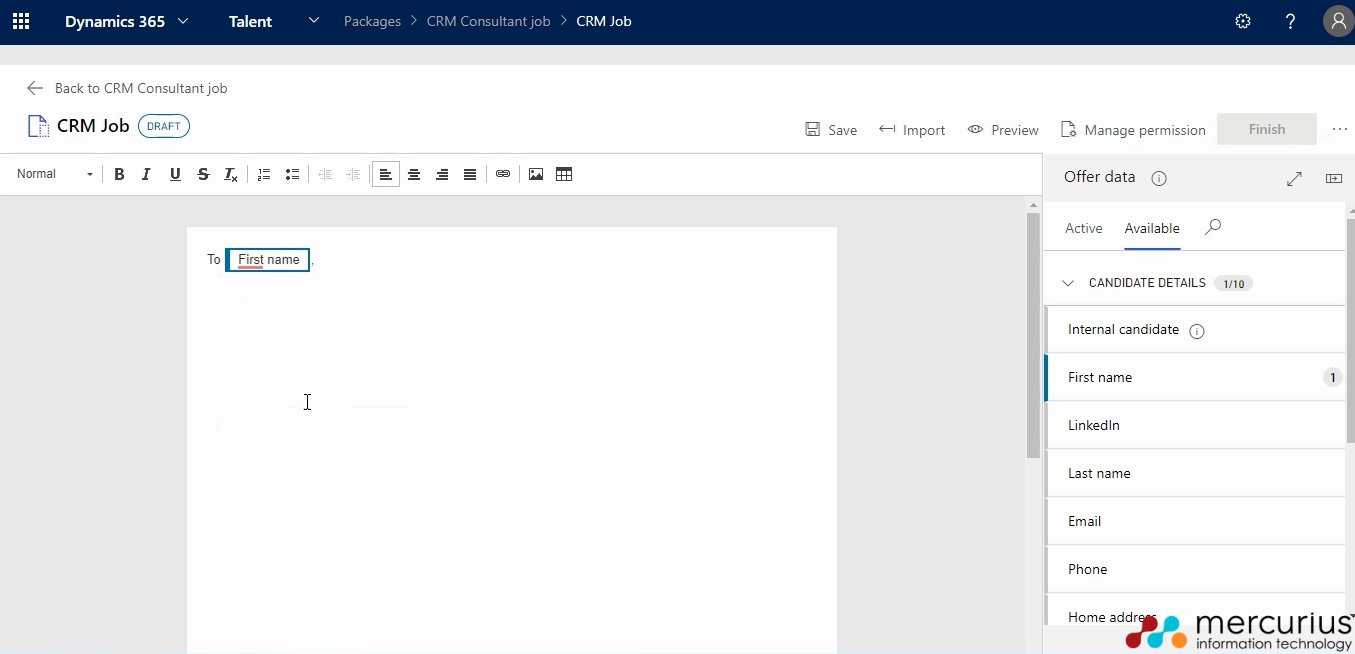Insert an image

[536, 174]
